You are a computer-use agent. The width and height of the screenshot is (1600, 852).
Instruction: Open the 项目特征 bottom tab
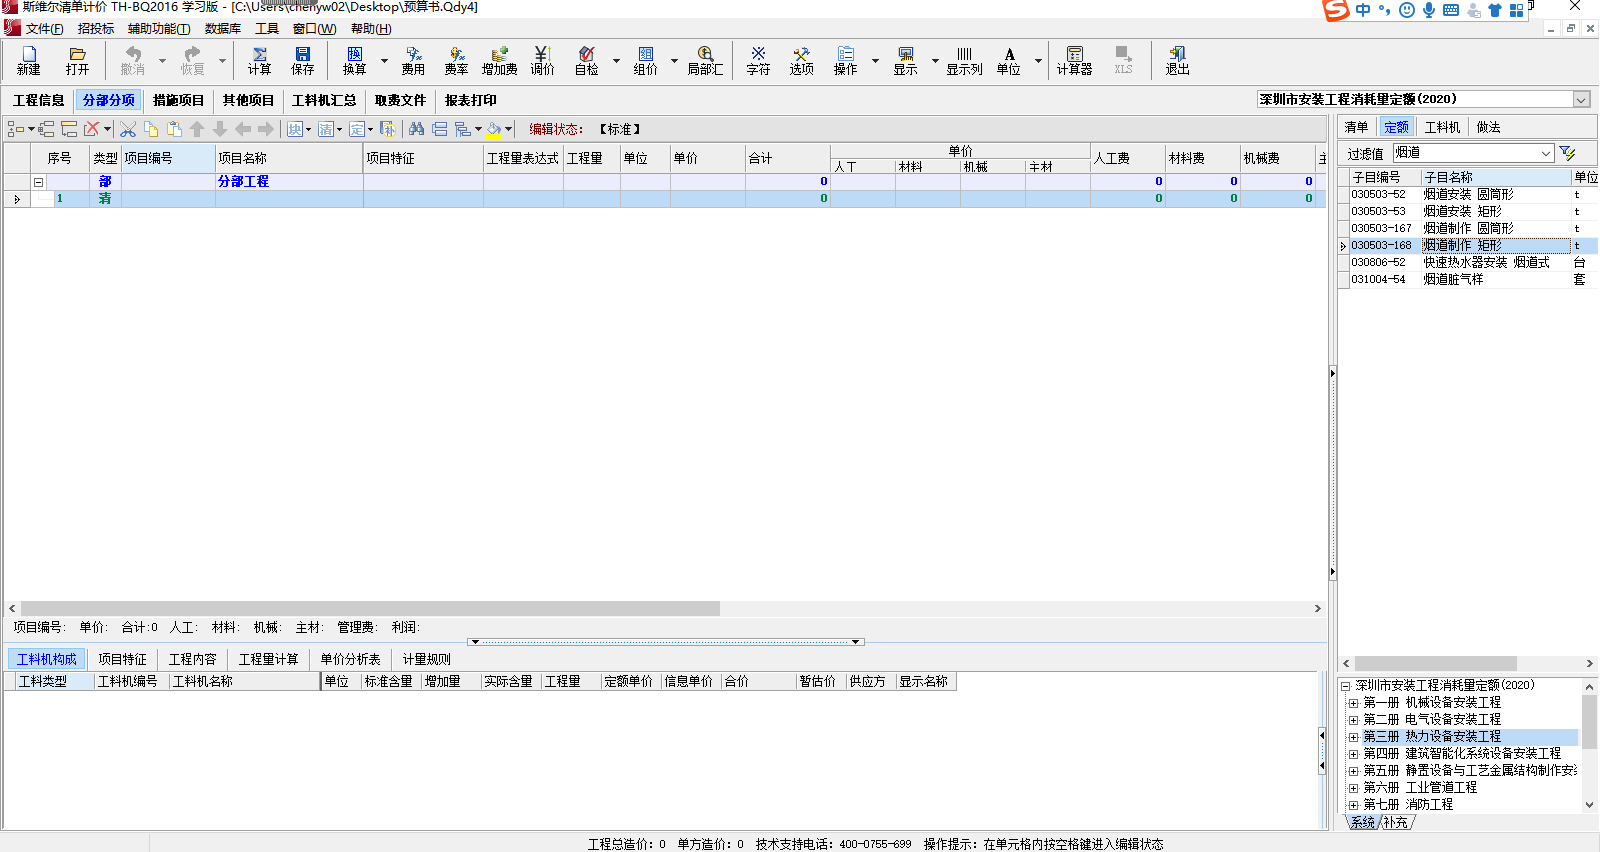click(122, 660)
